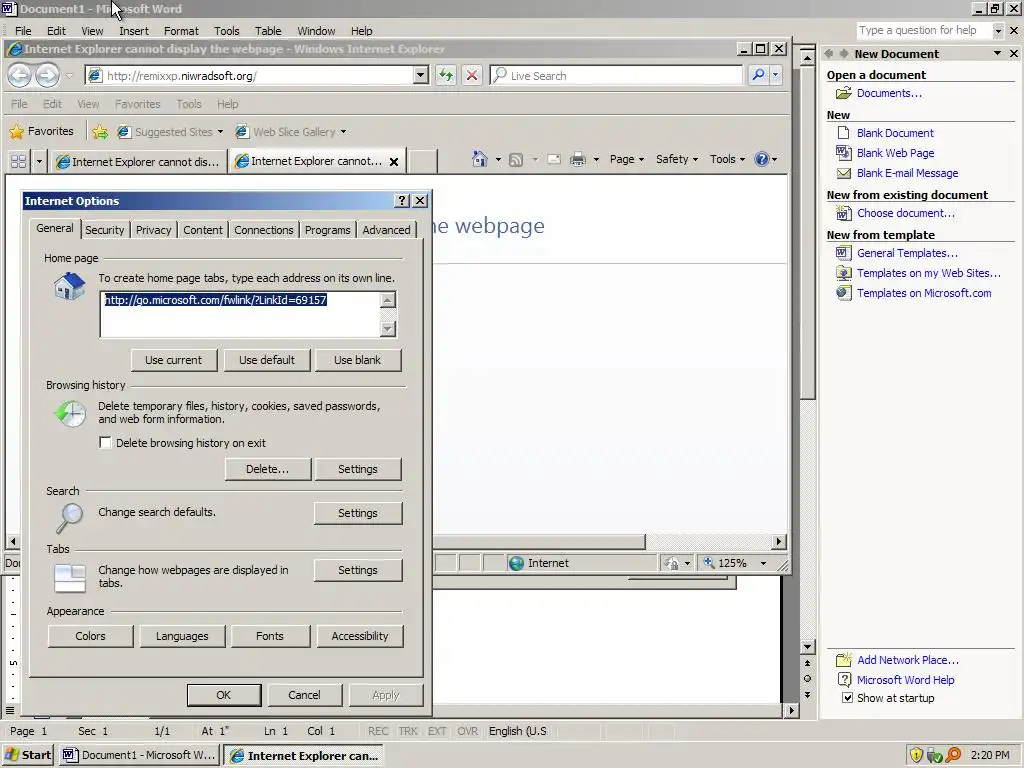
Task: Click the open folder Documents icon
Action: click(844, 93)
